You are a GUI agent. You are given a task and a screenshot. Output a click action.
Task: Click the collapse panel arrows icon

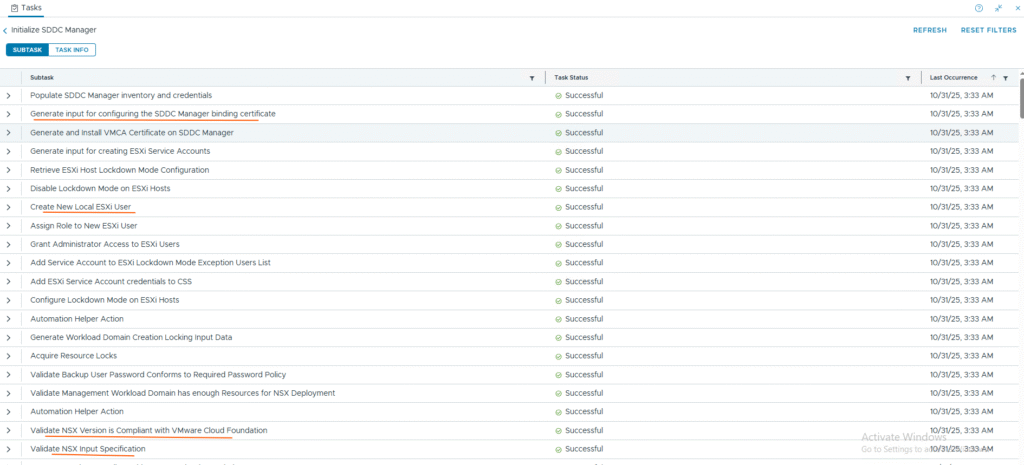(997, 7)
